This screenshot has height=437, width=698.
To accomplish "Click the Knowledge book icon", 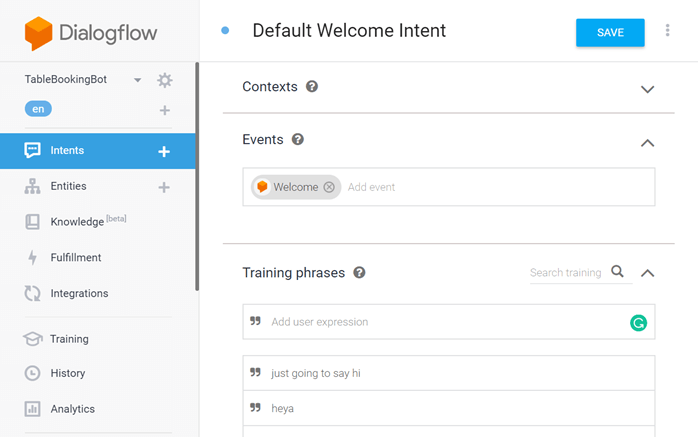I will tap(32, 222).
